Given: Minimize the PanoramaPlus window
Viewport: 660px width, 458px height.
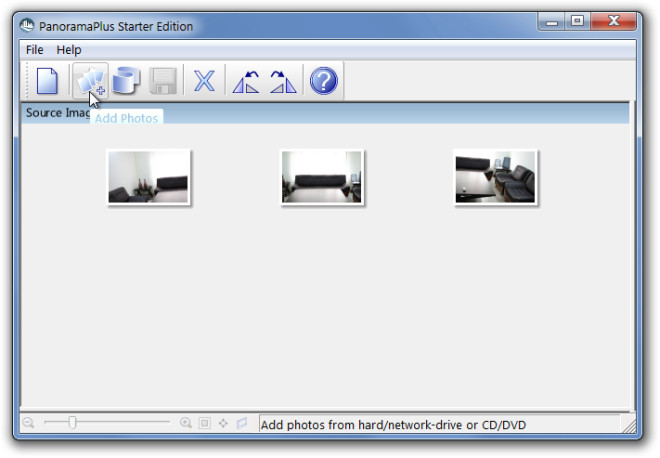Looking at the screenshot, I should click(x=551, y=21).
